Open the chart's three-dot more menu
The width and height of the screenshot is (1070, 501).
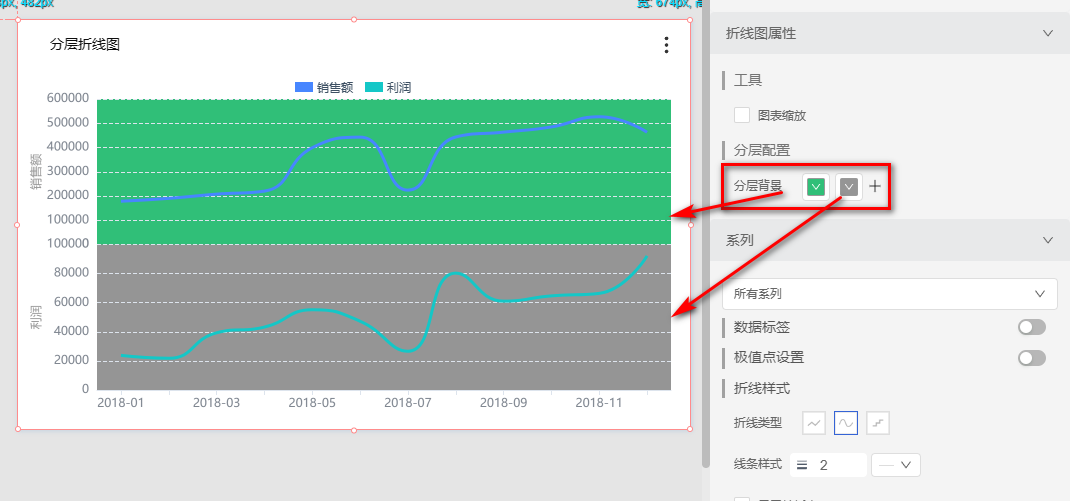point(666,45)
